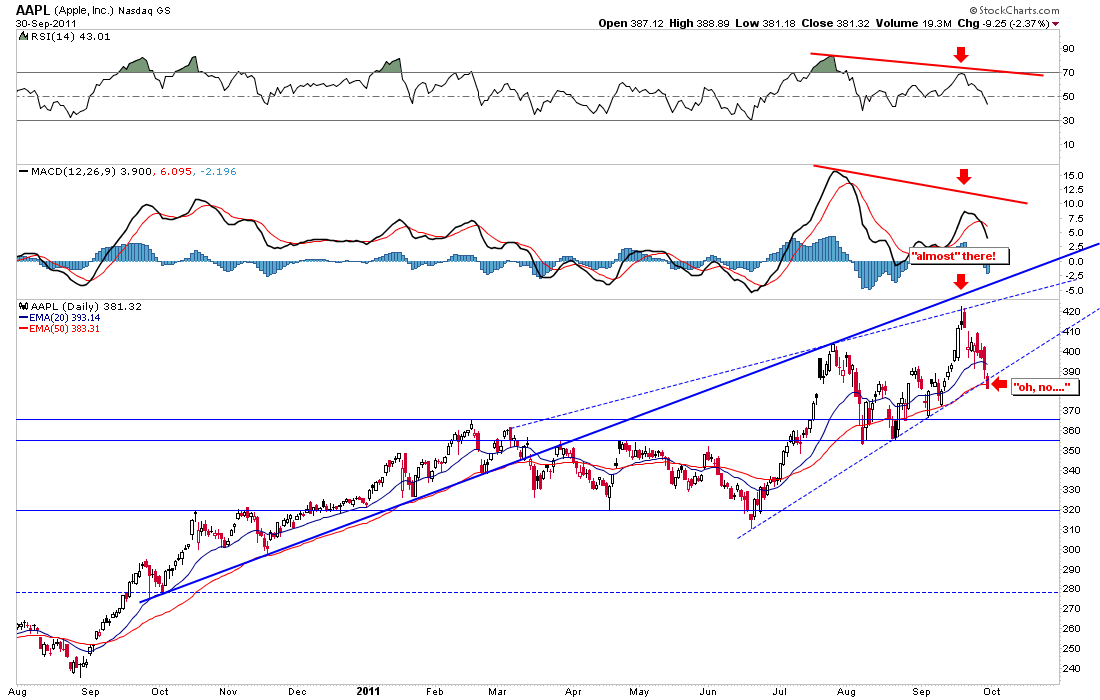The height and width of the screenshot is (700, 1100).
Task: Click the Mar label on time axis
Action: (x=497, y=692)
